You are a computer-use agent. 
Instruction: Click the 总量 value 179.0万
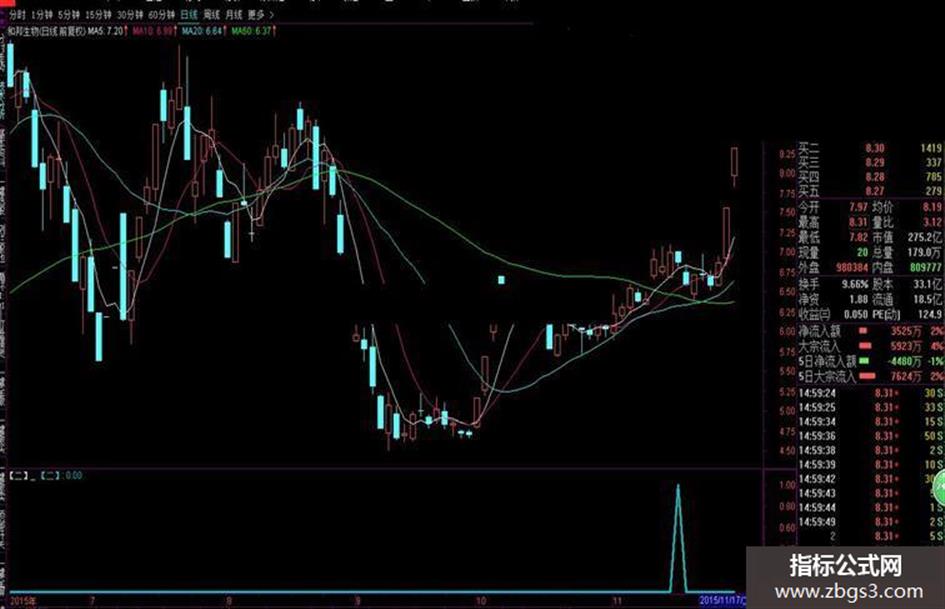[926, 253]
